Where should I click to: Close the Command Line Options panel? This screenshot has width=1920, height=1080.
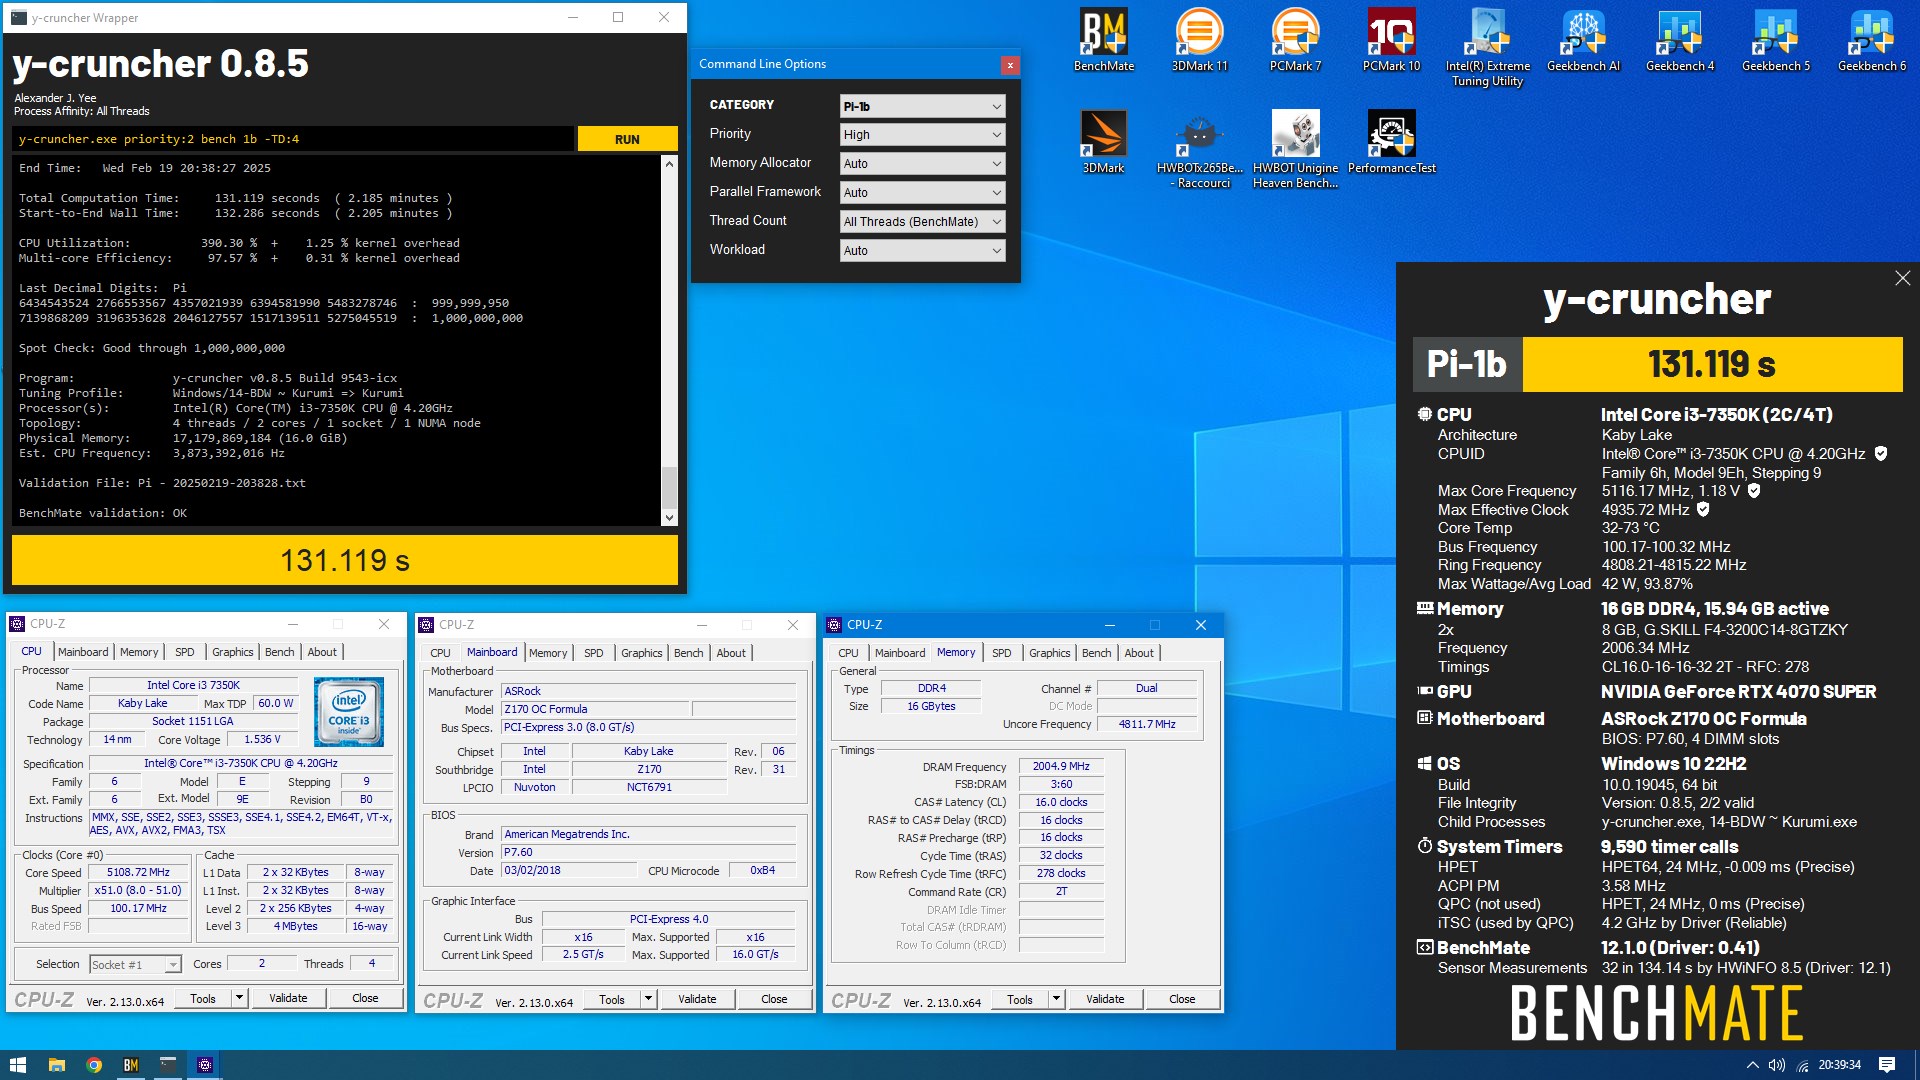click(x=1010, y=65)
